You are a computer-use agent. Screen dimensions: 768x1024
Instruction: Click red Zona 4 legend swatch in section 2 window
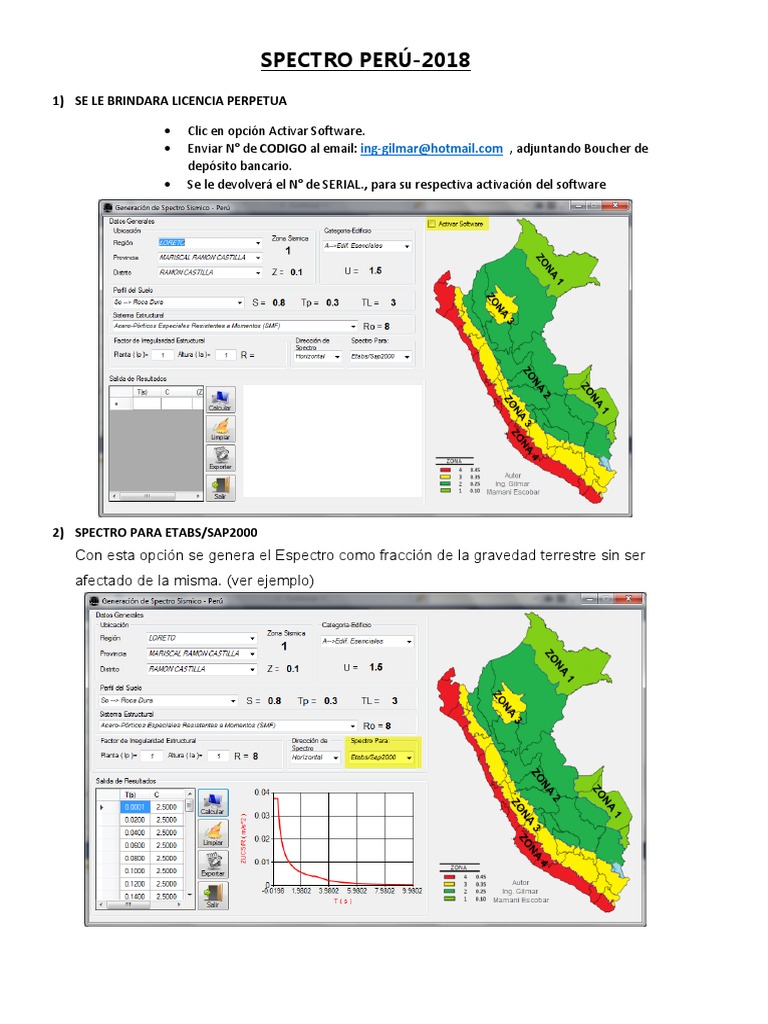pyautogui.click(x=449, y=877)
